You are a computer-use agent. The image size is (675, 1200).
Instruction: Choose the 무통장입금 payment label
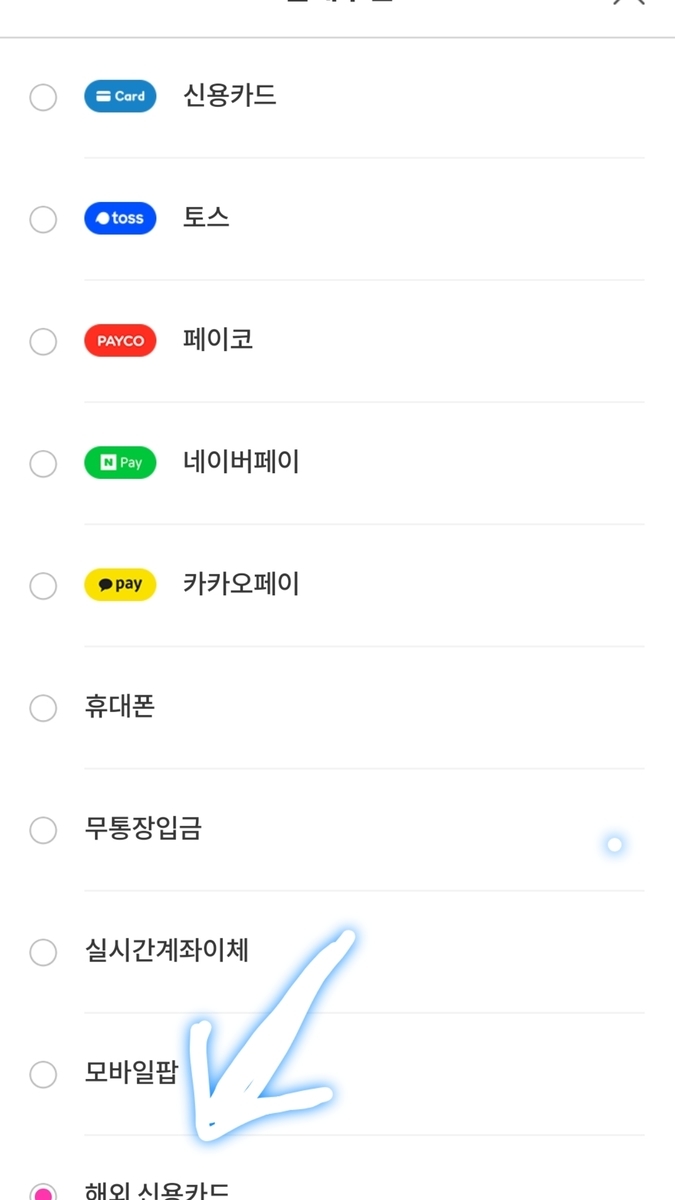click(x=143, y=829)
